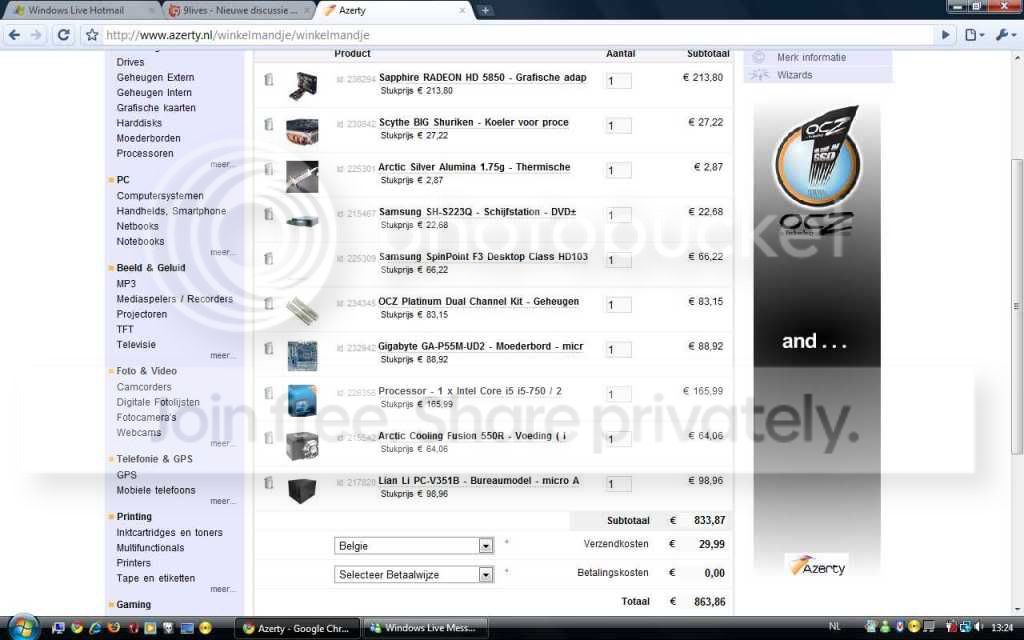Go back with browser back arrow
The height and width of the screenshot is (640, 1024).
(x=14, y=35)
